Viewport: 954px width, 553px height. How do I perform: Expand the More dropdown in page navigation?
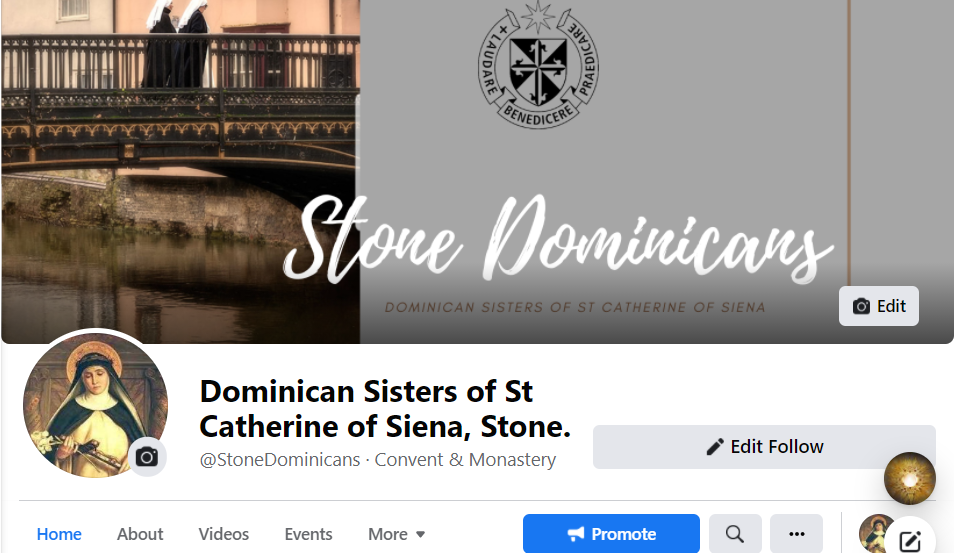coord(396,534)
